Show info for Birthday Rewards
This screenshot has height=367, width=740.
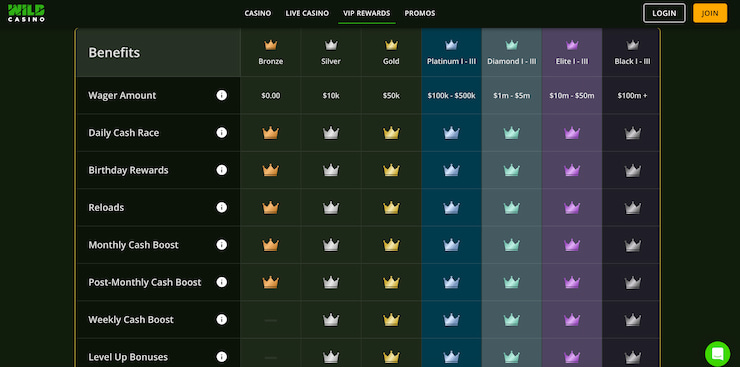pos(221,170)
